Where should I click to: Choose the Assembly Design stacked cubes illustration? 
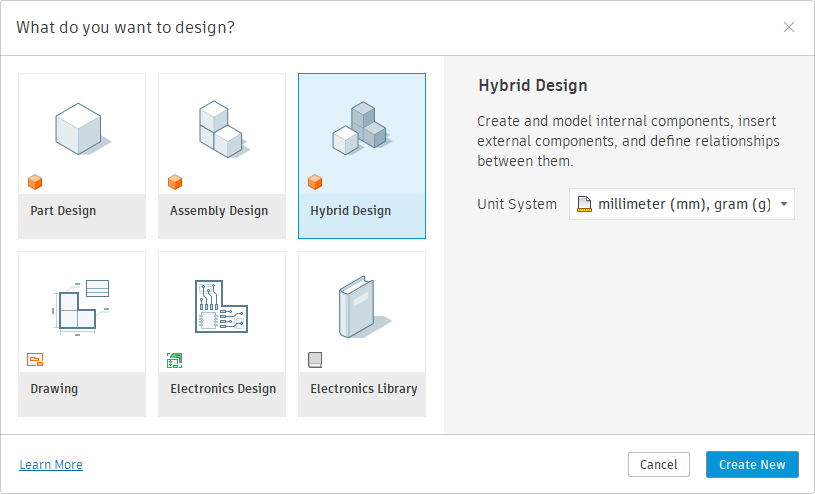[x=221, y=128]
